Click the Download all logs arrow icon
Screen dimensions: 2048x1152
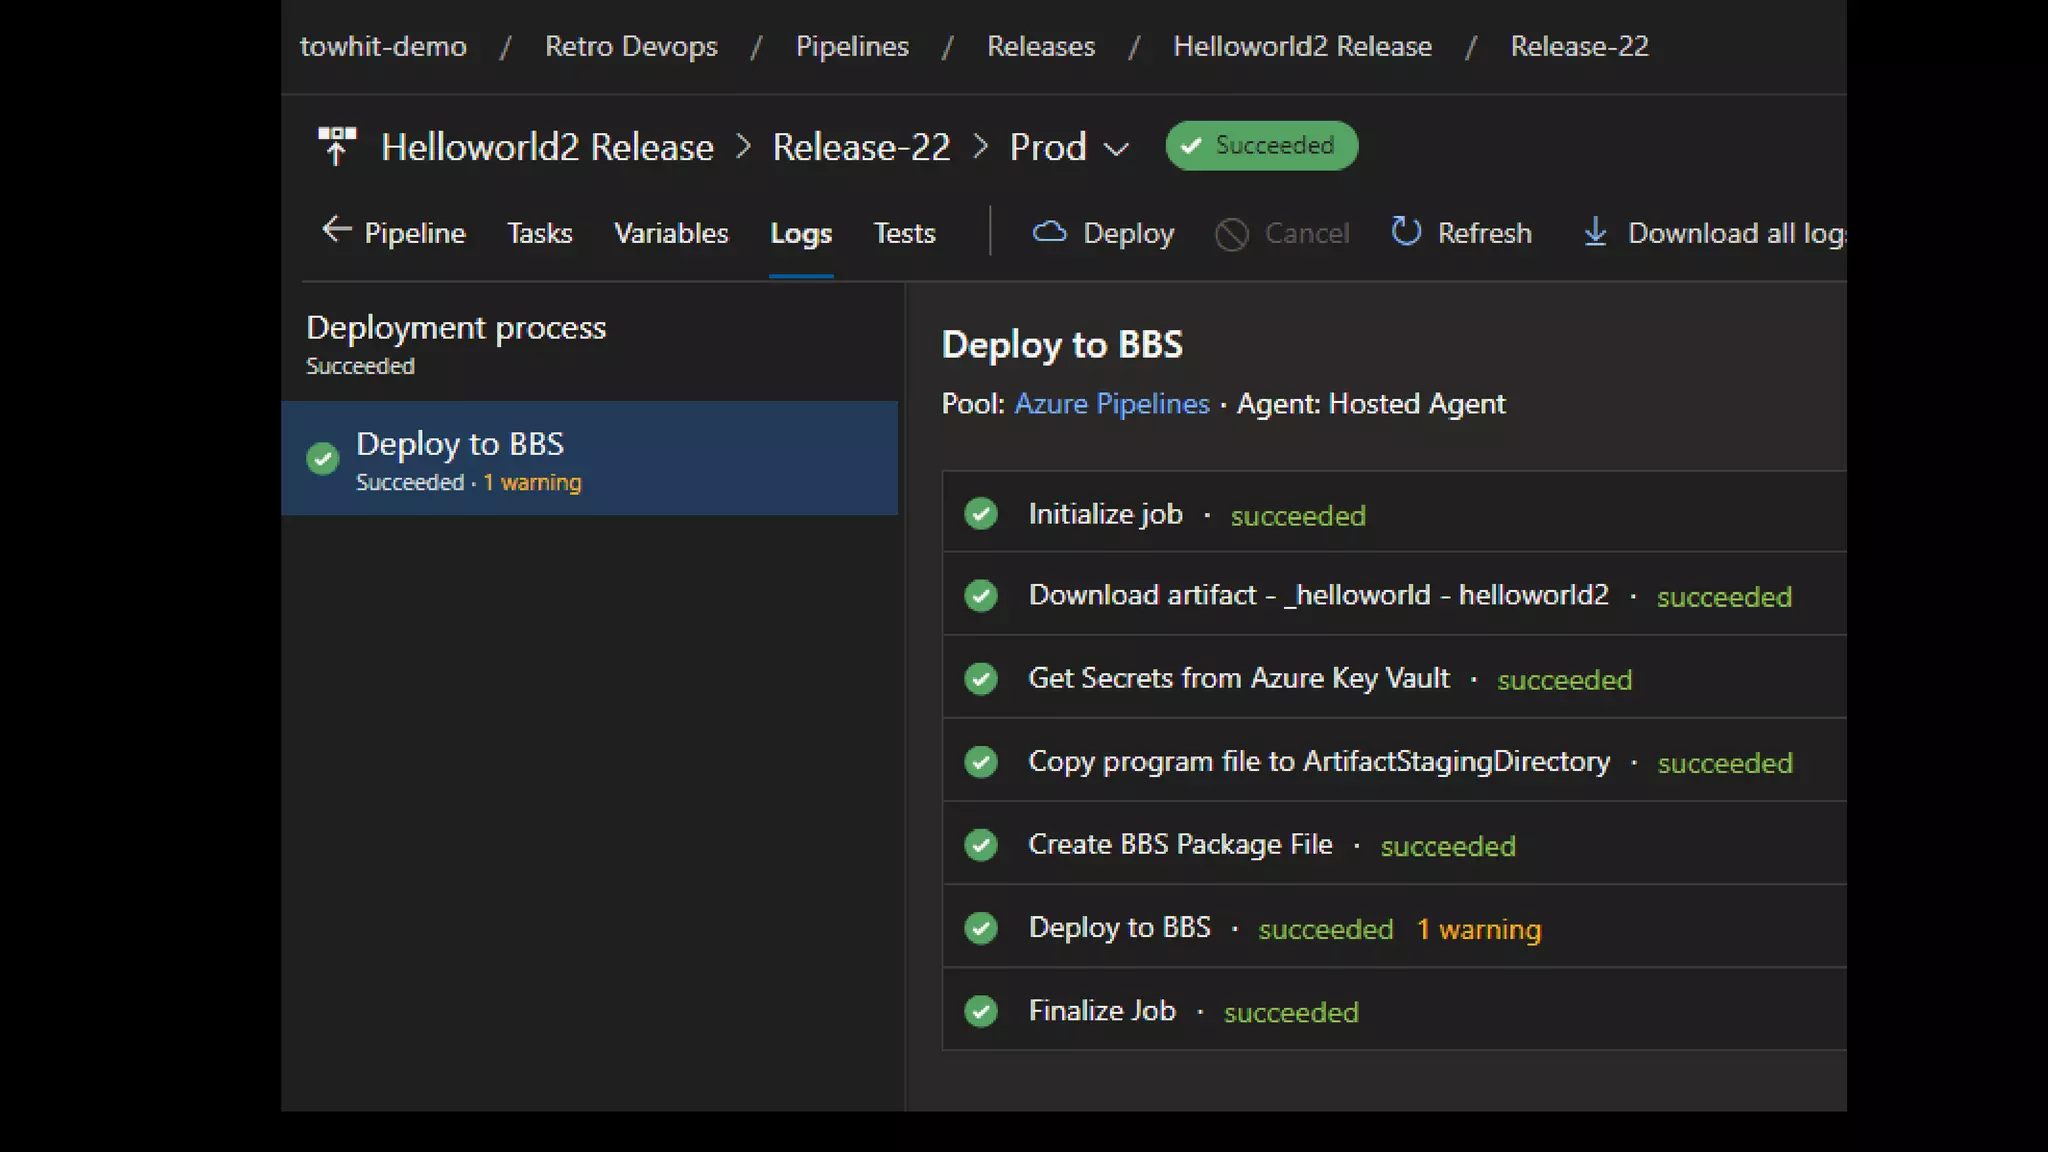pos(1595,232)
